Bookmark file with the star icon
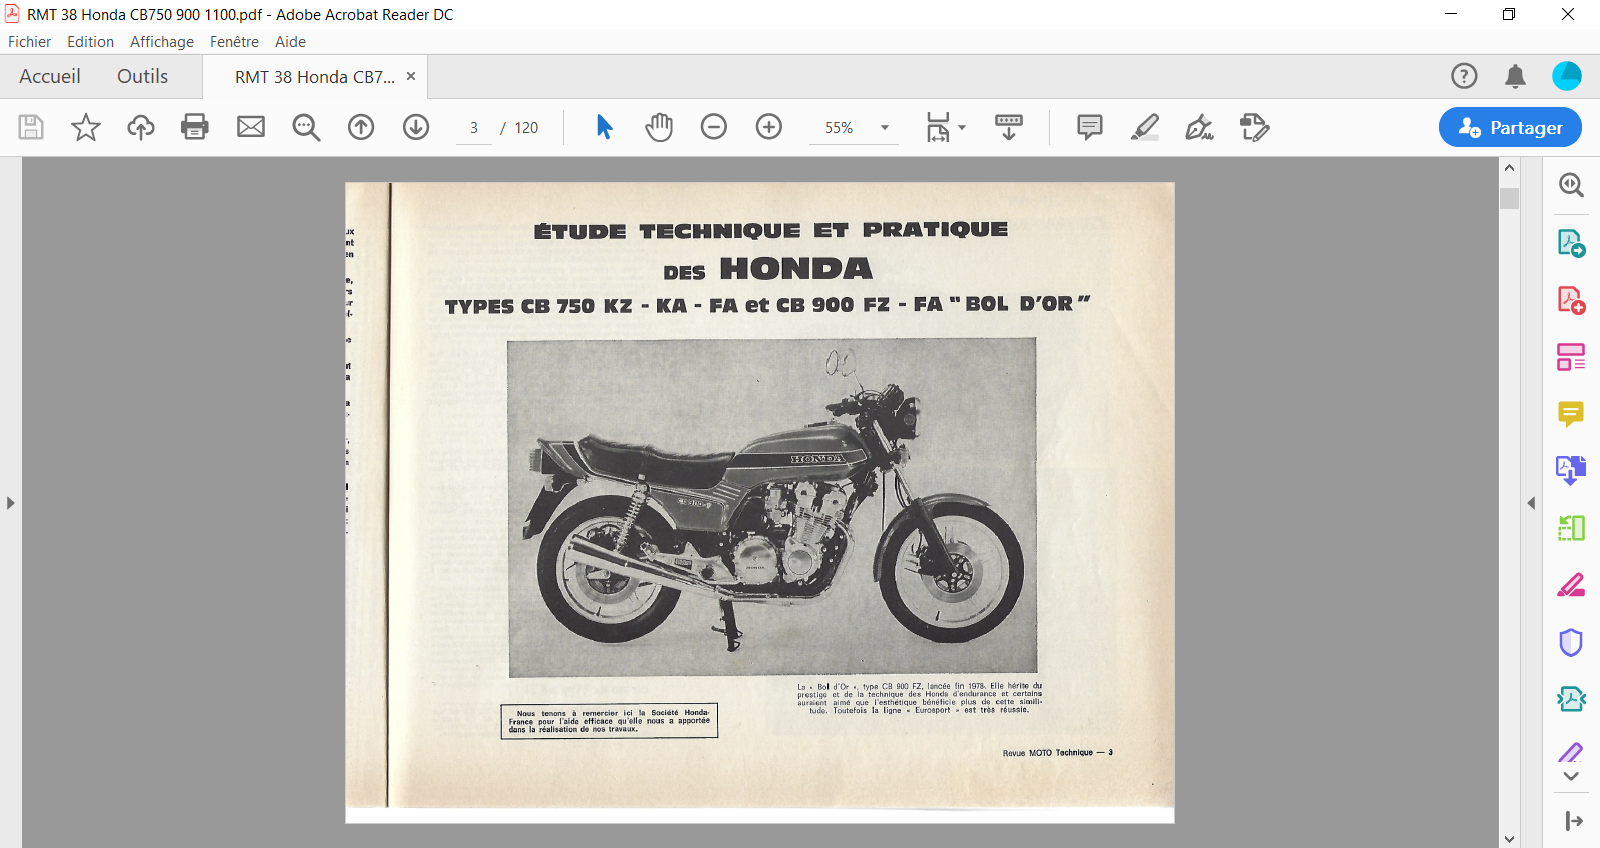The height and width of the screenshot is (848, 1600). point(86,127)
